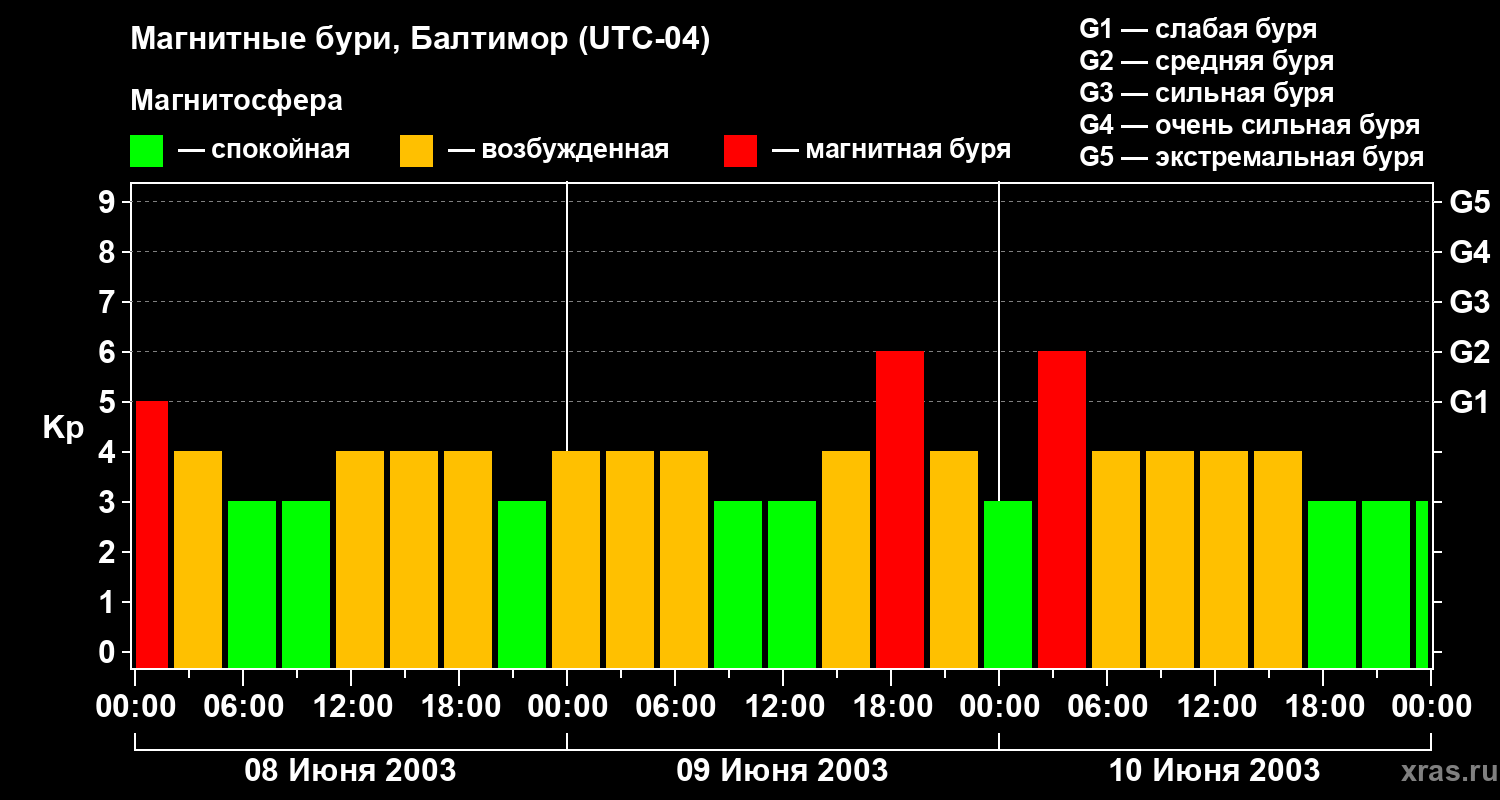Image resolution: width=1500 pixels, height=800 pixels.
Task: Click the G1 tick label on right axis
Action: click(x=1469, y=403)
